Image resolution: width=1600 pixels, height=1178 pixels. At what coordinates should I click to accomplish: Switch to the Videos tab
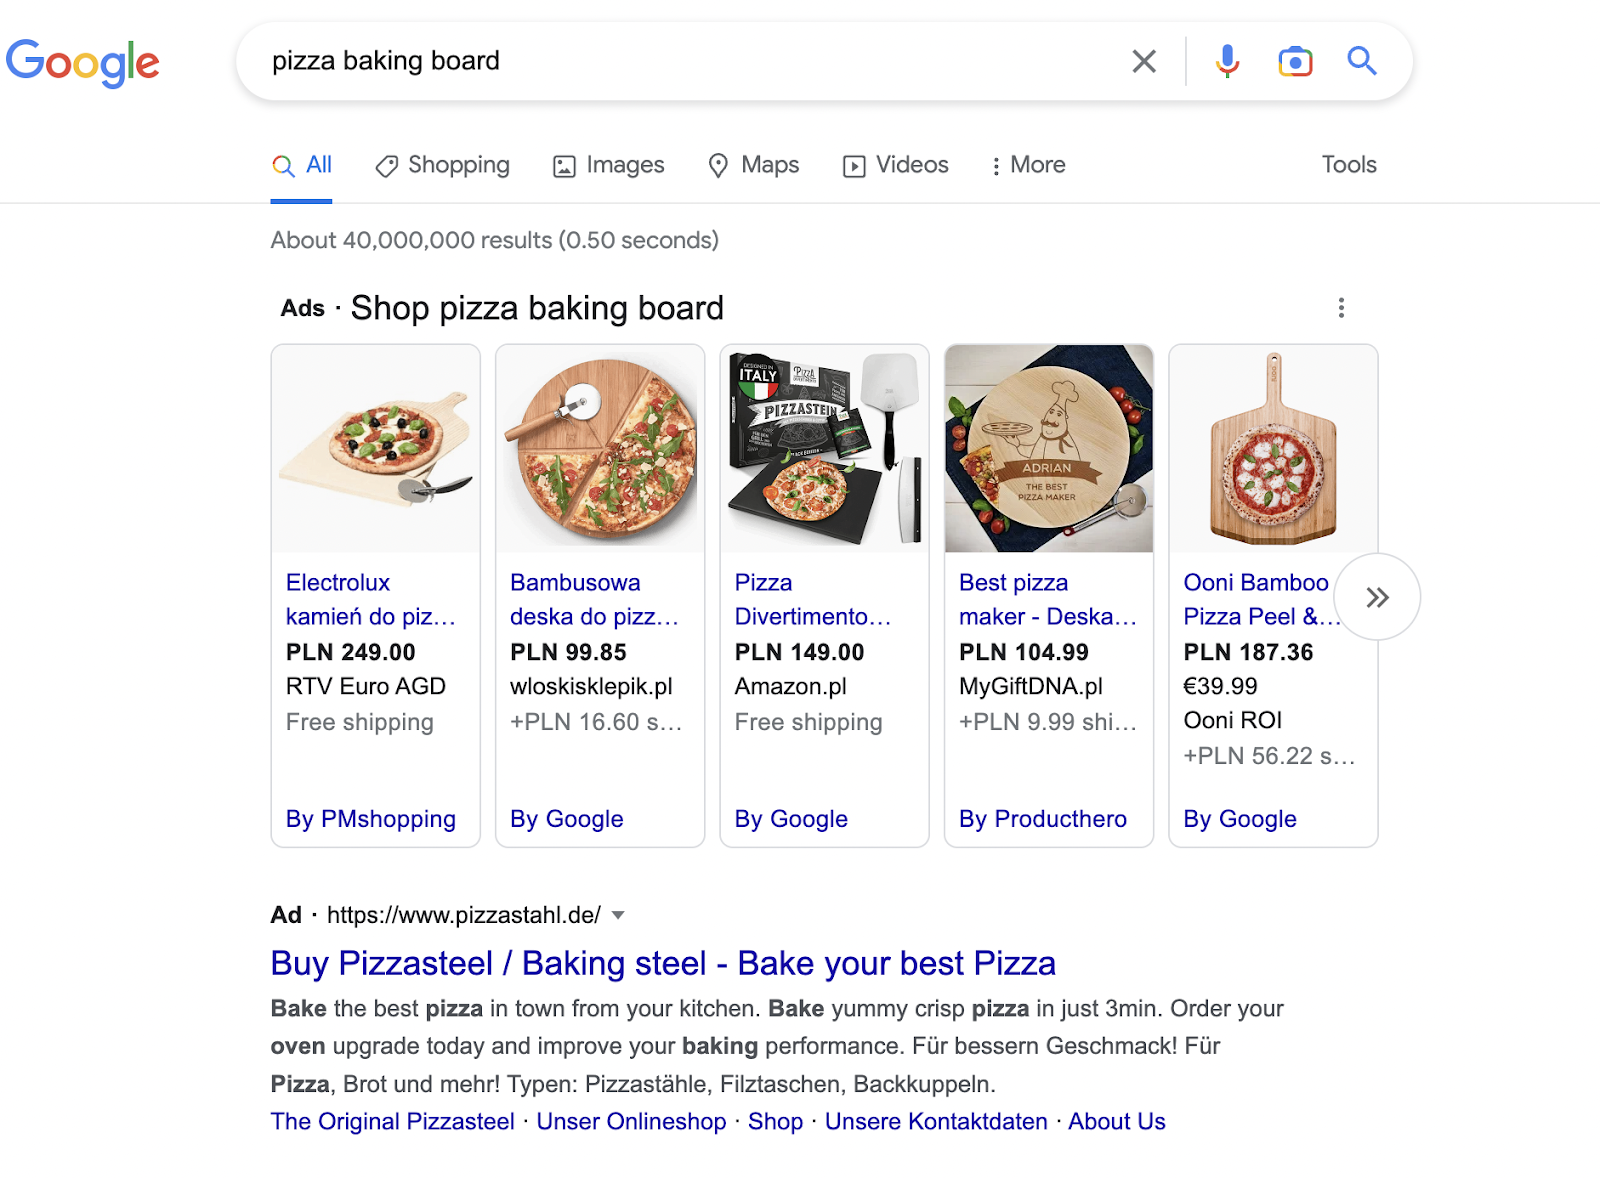(895, 165)
